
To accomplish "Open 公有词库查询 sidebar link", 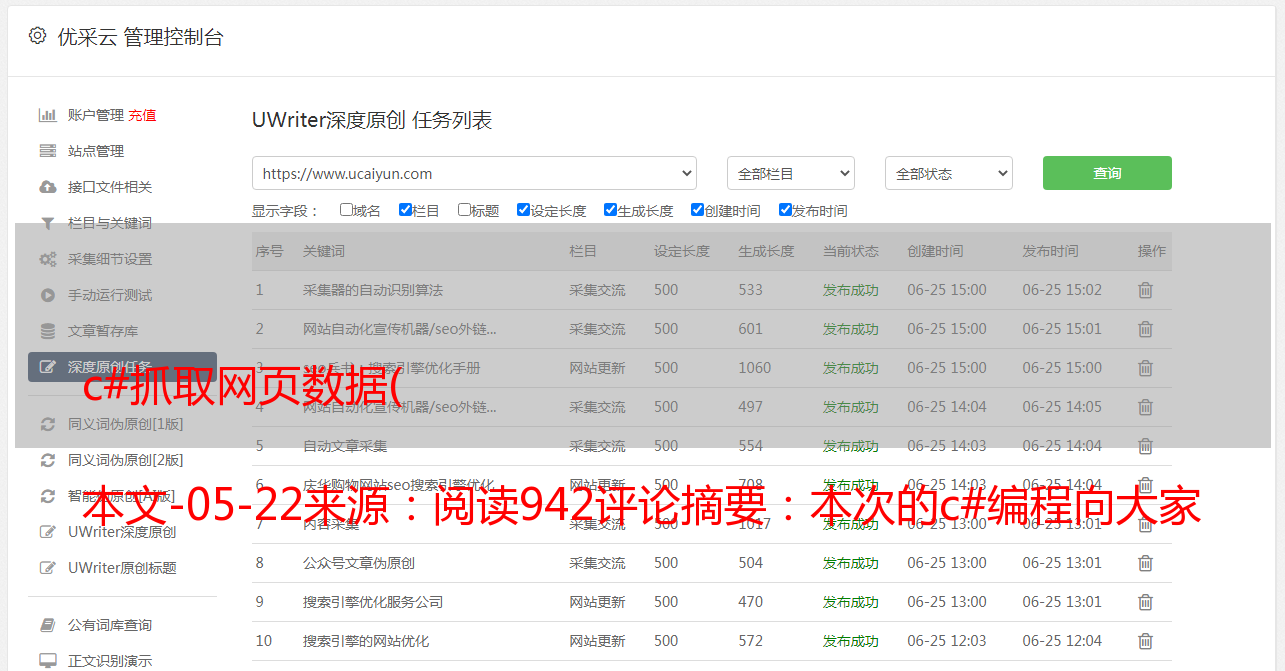I will [110, 625].
